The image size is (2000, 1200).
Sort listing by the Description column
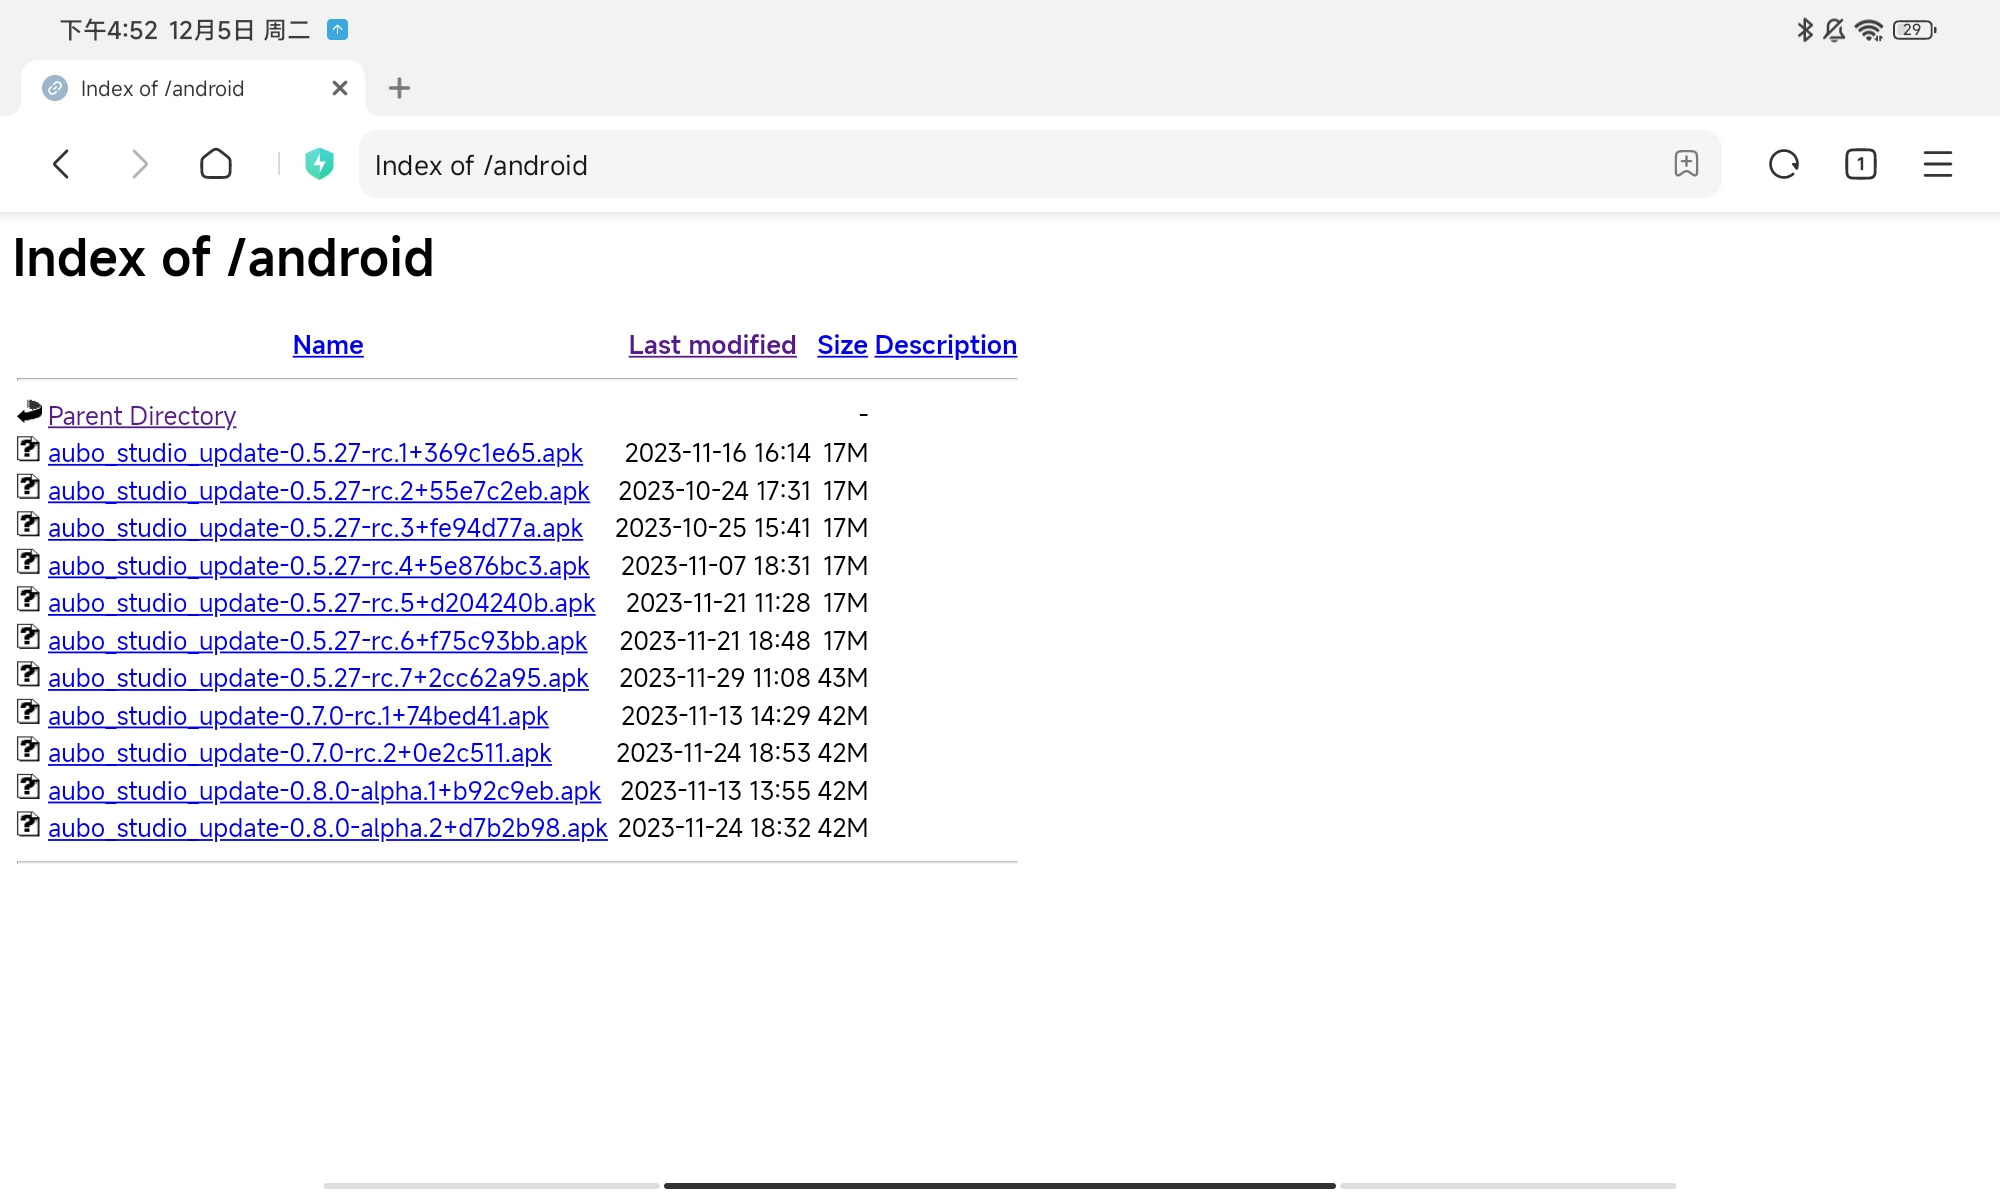point(946,345)
